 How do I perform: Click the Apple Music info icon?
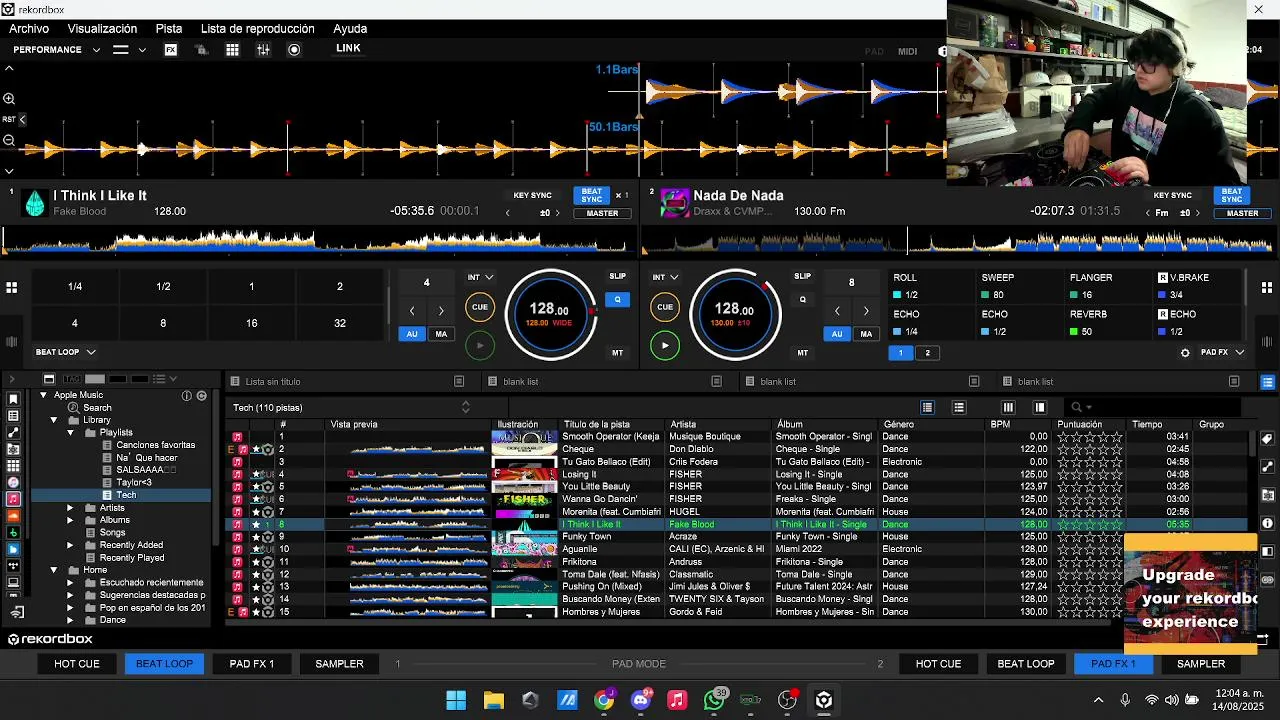[186, 396]
